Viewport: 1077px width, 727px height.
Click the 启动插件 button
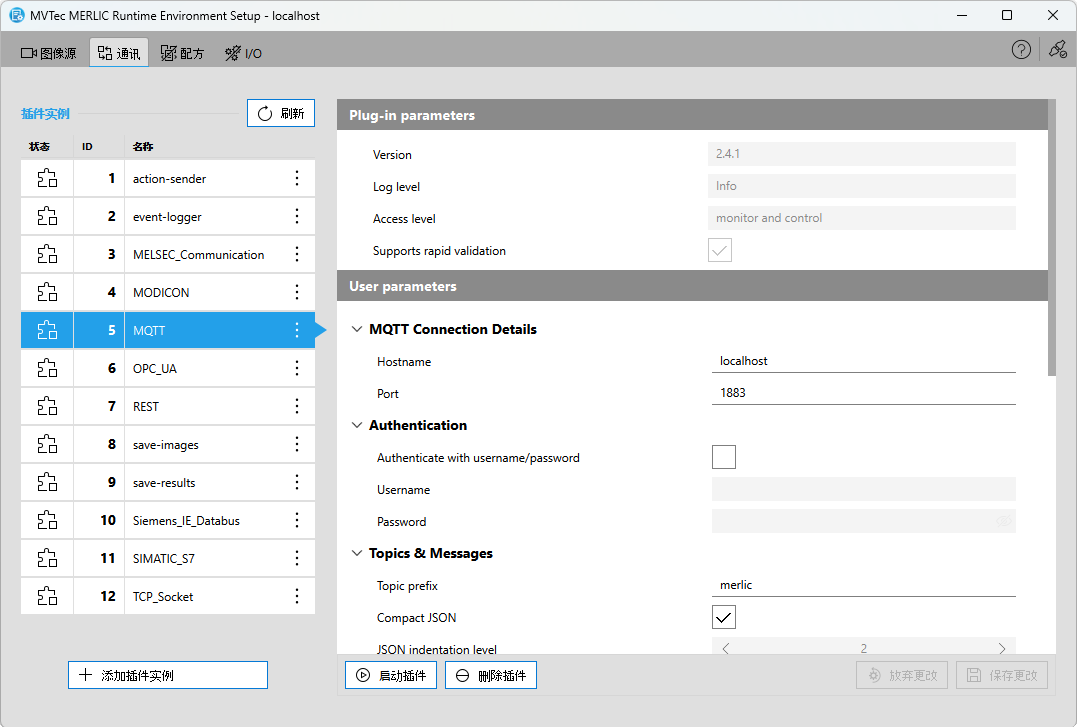coord(391,675)
